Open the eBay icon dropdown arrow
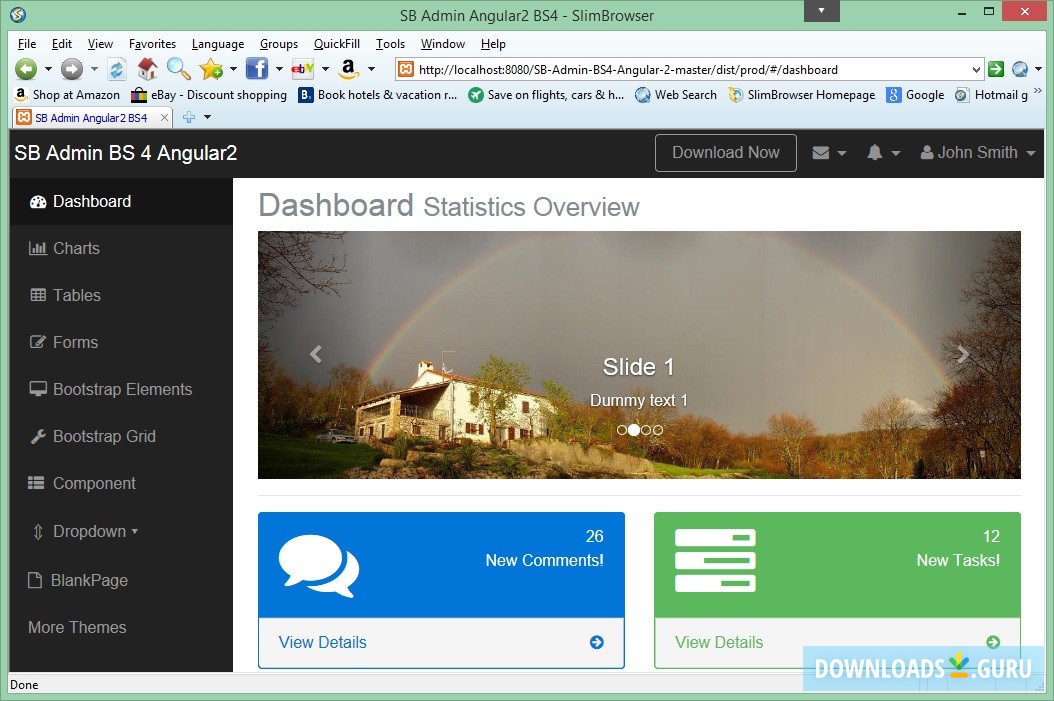This screenshot has width=1054, height=701. 325,69
